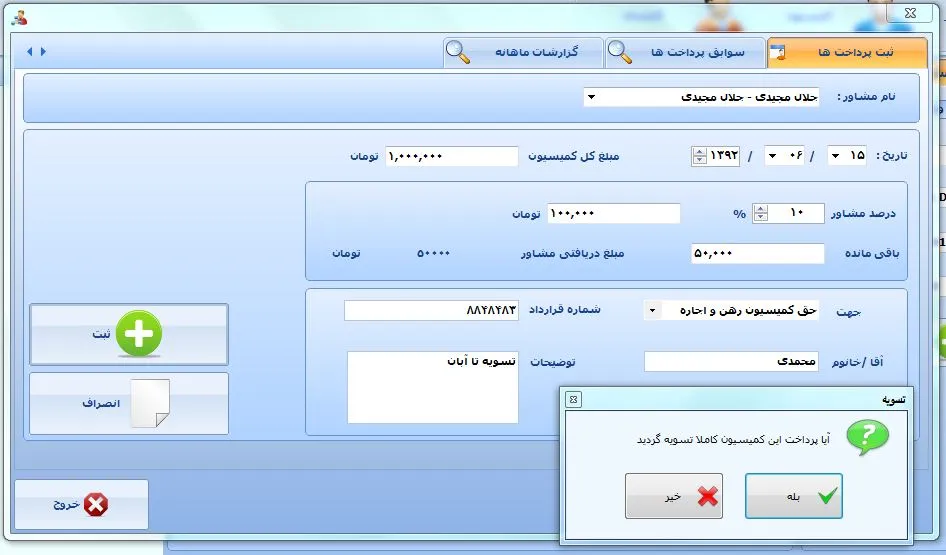946x555 pixels.
Task: Click the magnifier icon on گزارشات ماهانه
Action: (458, 52)
